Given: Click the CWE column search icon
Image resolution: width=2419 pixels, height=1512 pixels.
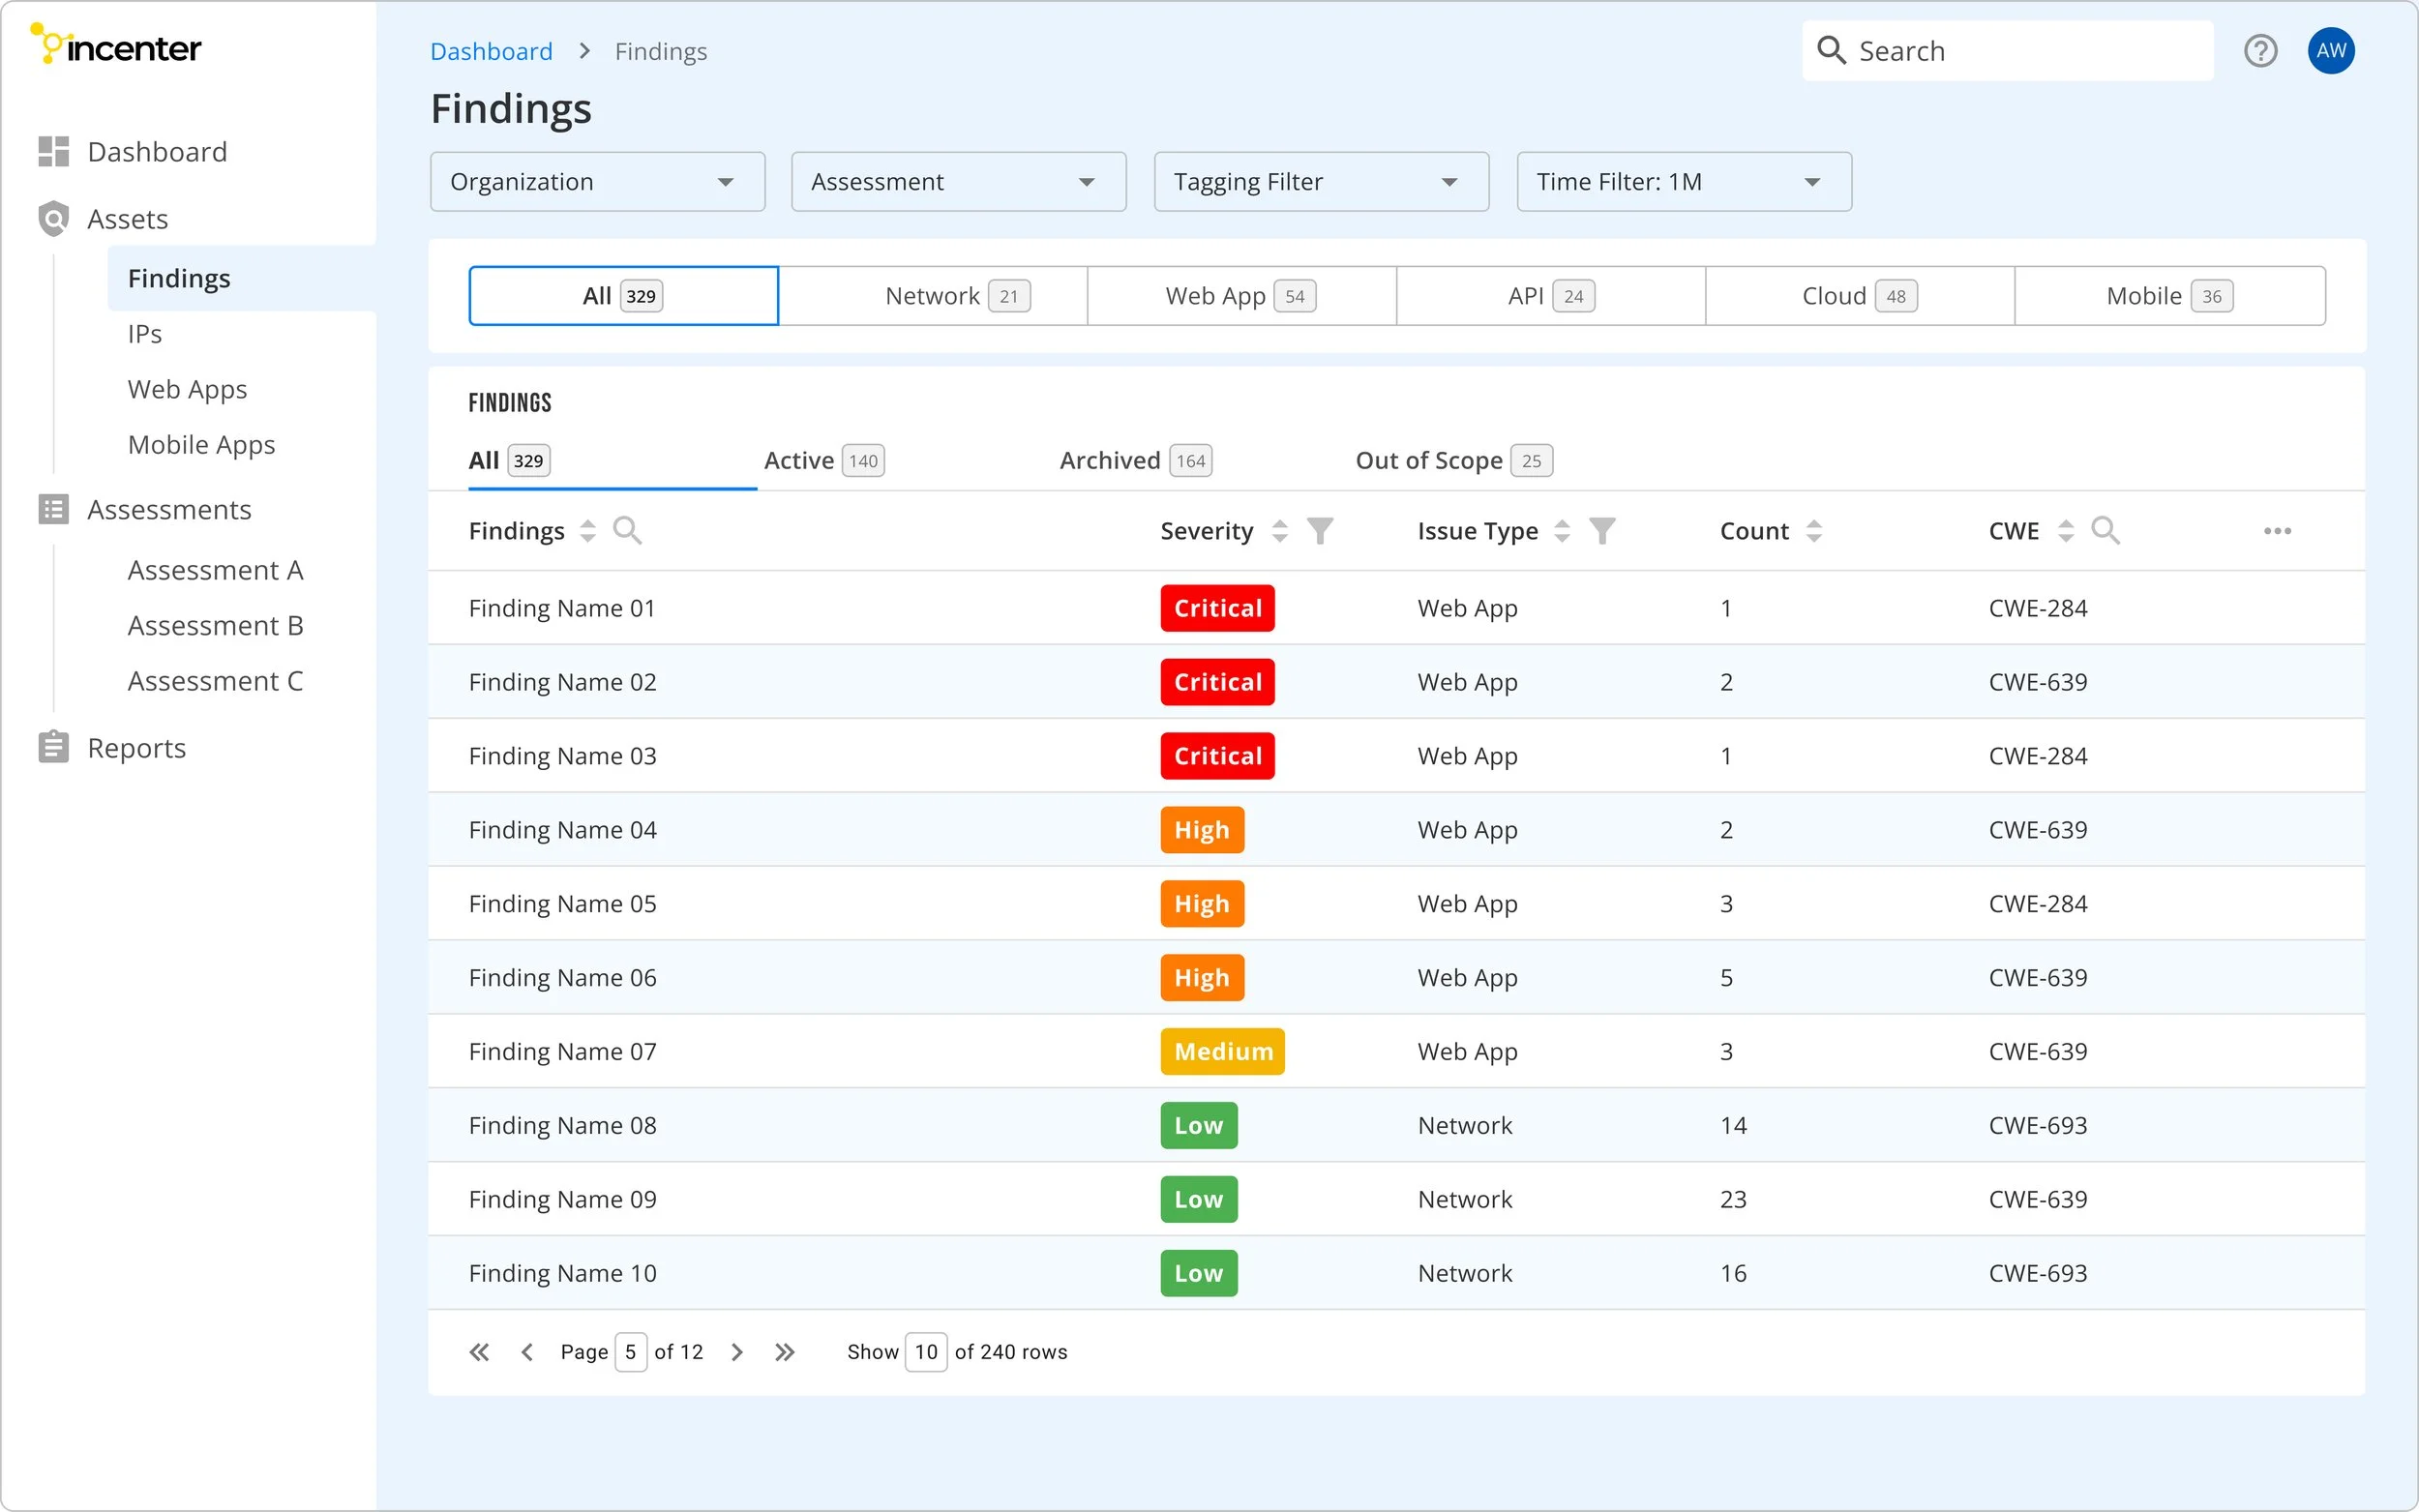Looking at the screenshot, I should [x=2105, y=530].
